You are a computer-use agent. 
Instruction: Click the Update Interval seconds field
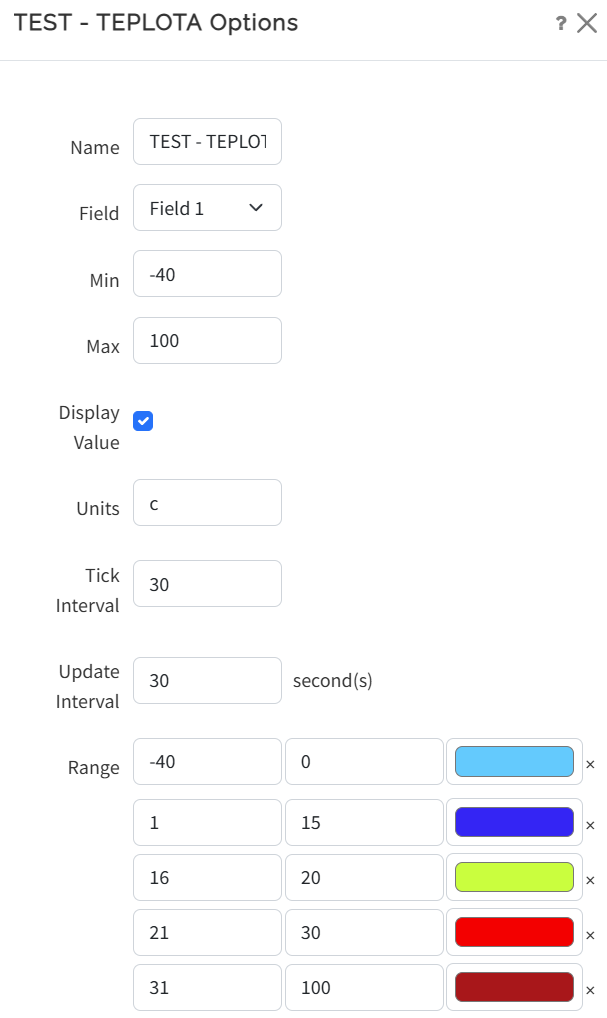coord(207,681)
